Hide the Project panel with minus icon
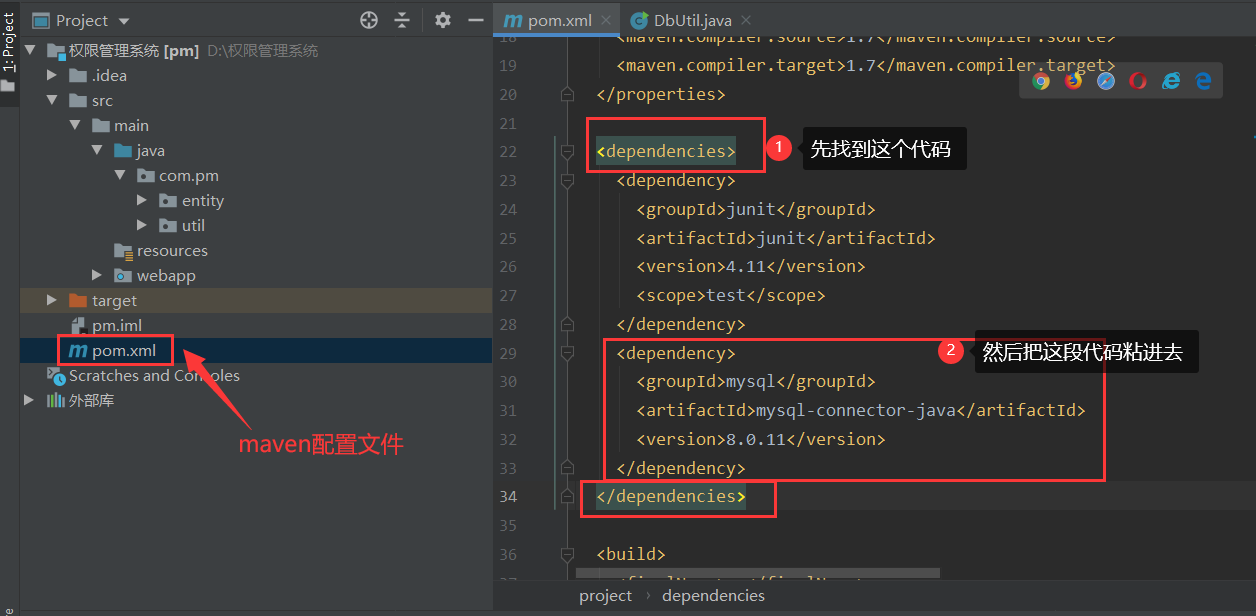Viewport: 1256px width, 616px height. tap(475, 20)
